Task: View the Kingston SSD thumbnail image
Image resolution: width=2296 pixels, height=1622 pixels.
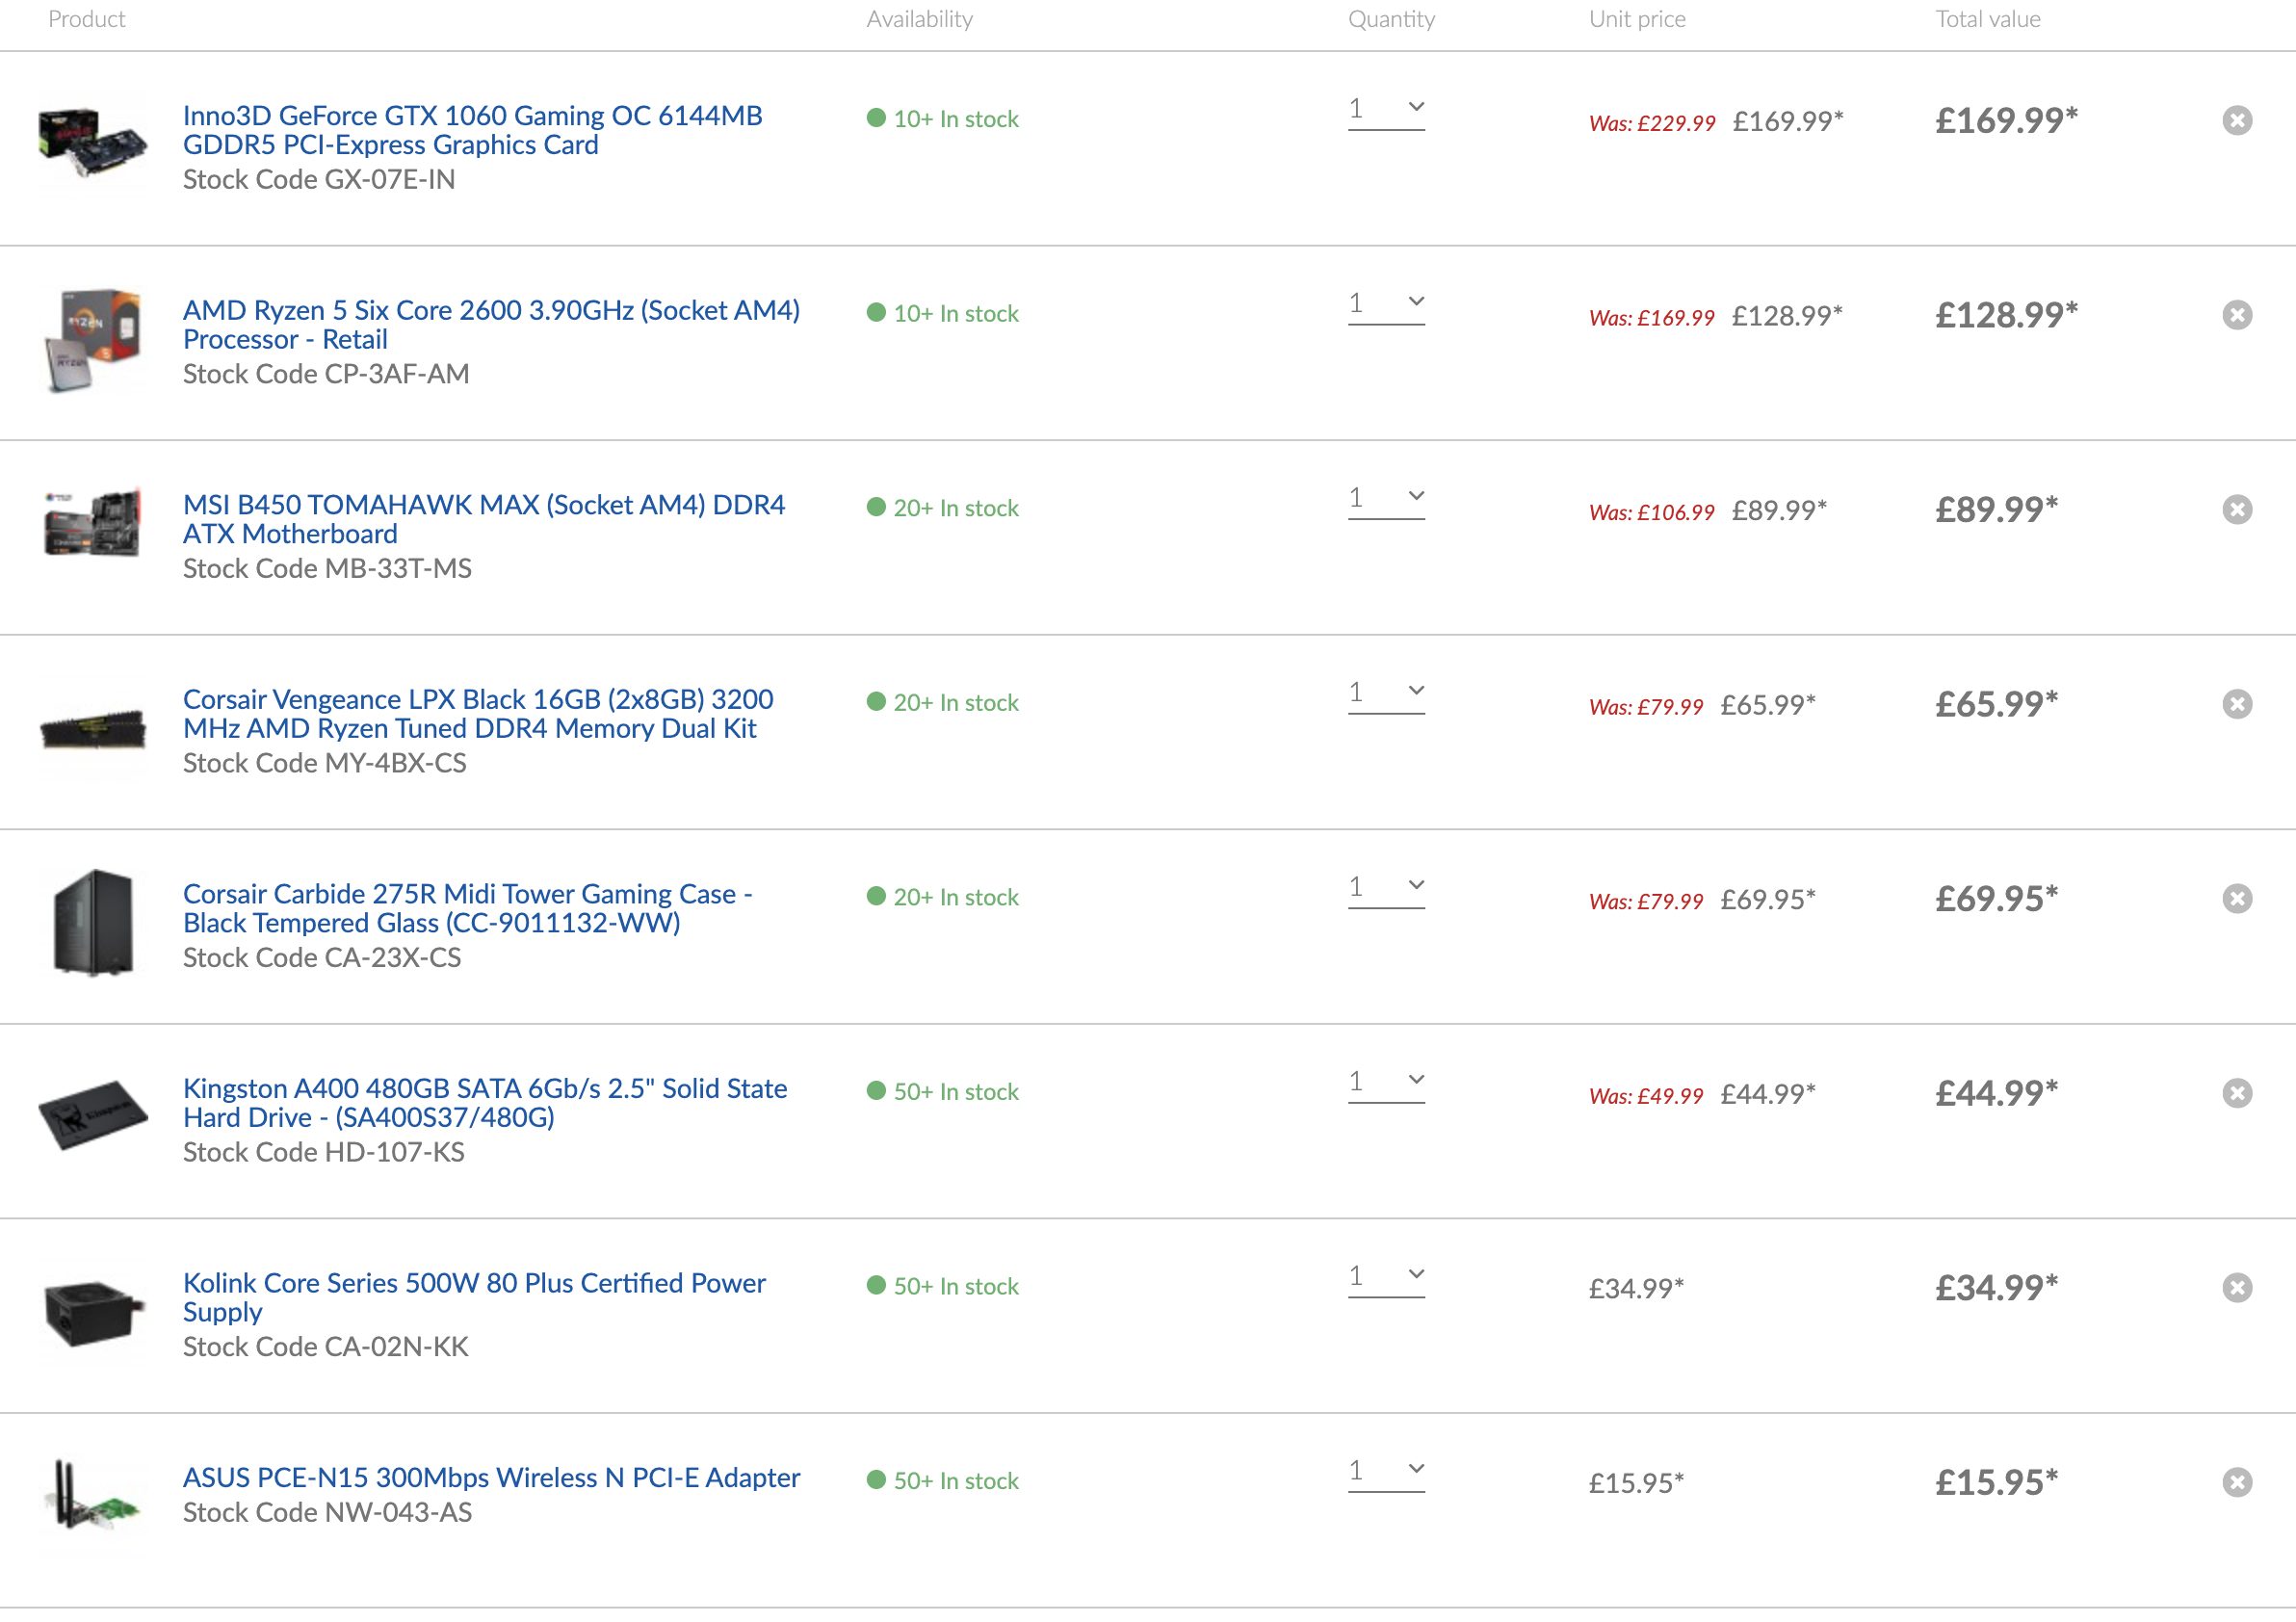Action: 92,1115
